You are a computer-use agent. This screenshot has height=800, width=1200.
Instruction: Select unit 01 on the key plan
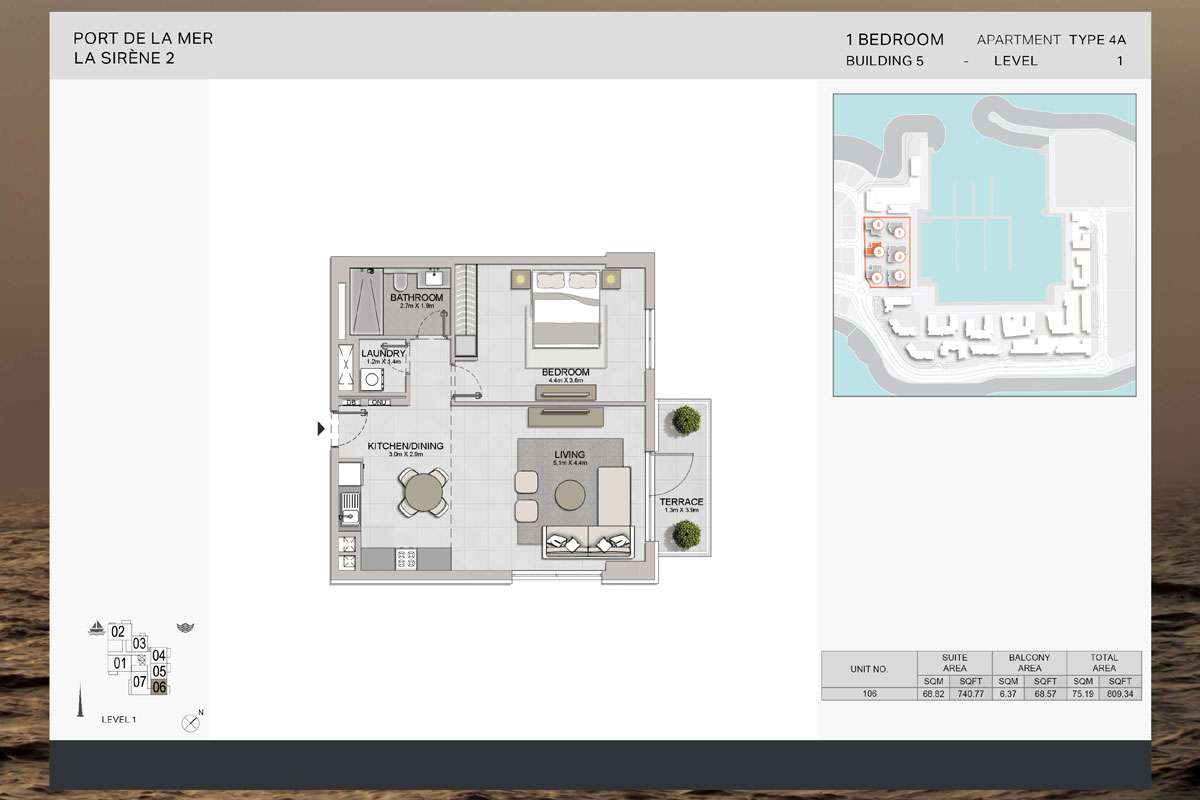pos(120,663)
